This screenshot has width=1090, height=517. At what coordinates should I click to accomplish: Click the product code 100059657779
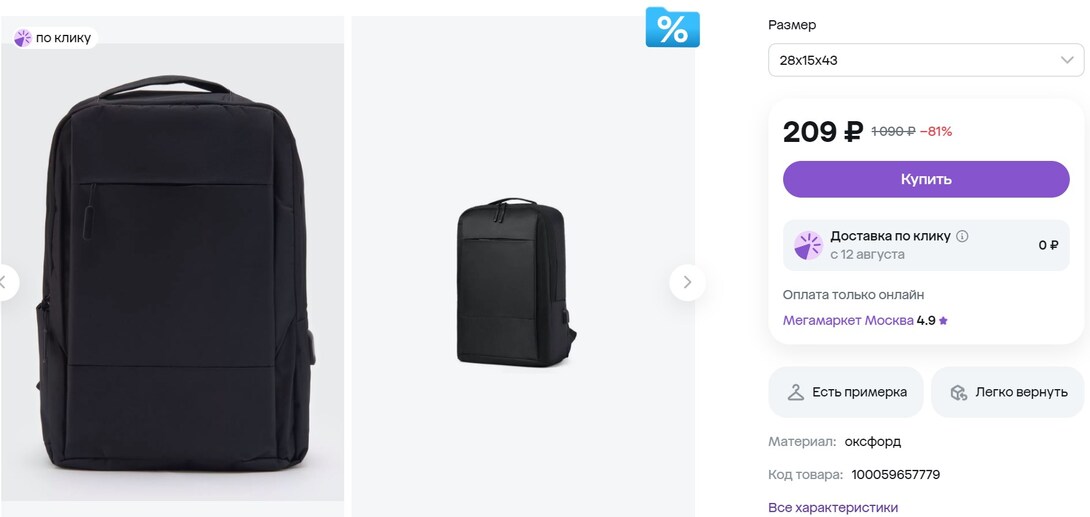pos(895,474)
